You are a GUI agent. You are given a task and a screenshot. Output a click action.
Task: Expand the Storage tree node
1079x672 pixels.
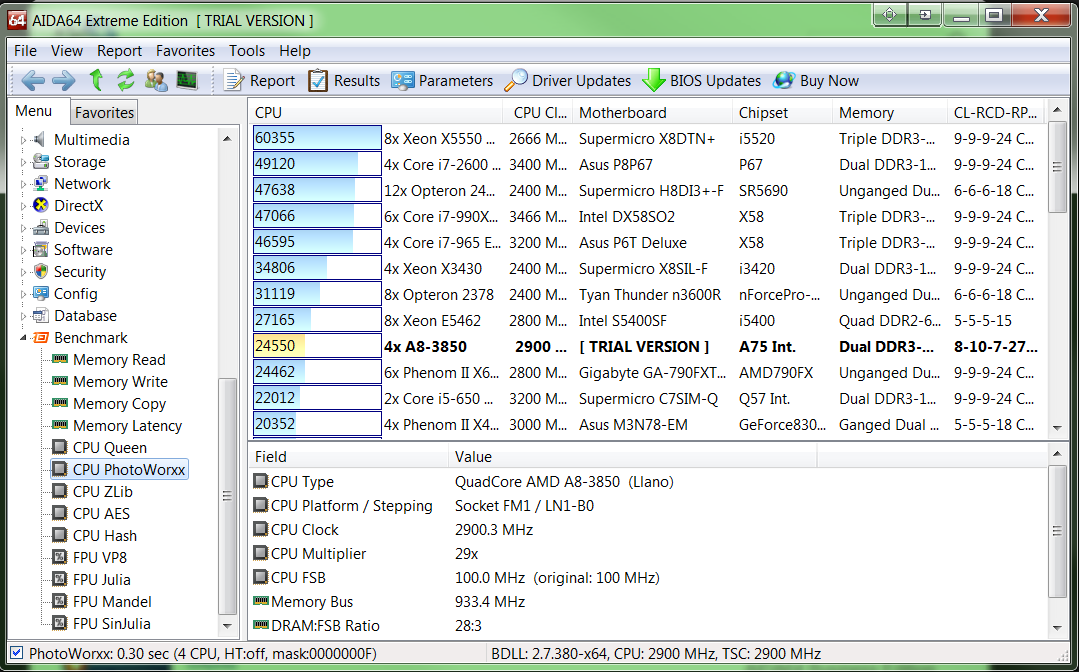[23, 162]
